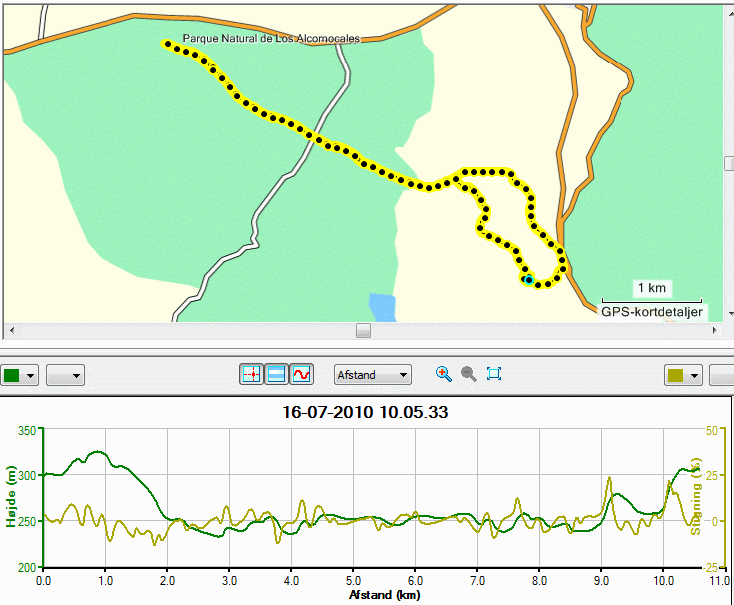Image resolution: width=734 pixels, height=605 pixels.
Task: Click the GPS-kortdetaljer label on map
Action: coord(652,312)
